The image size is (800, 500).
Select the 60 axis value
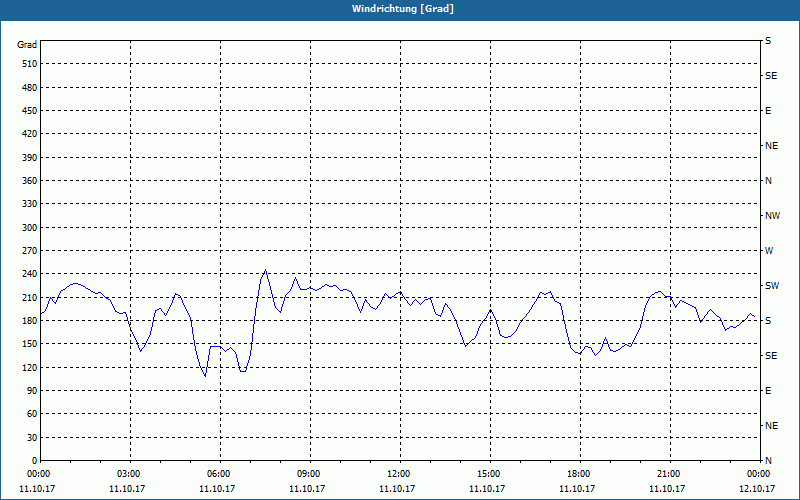[31, 413]
